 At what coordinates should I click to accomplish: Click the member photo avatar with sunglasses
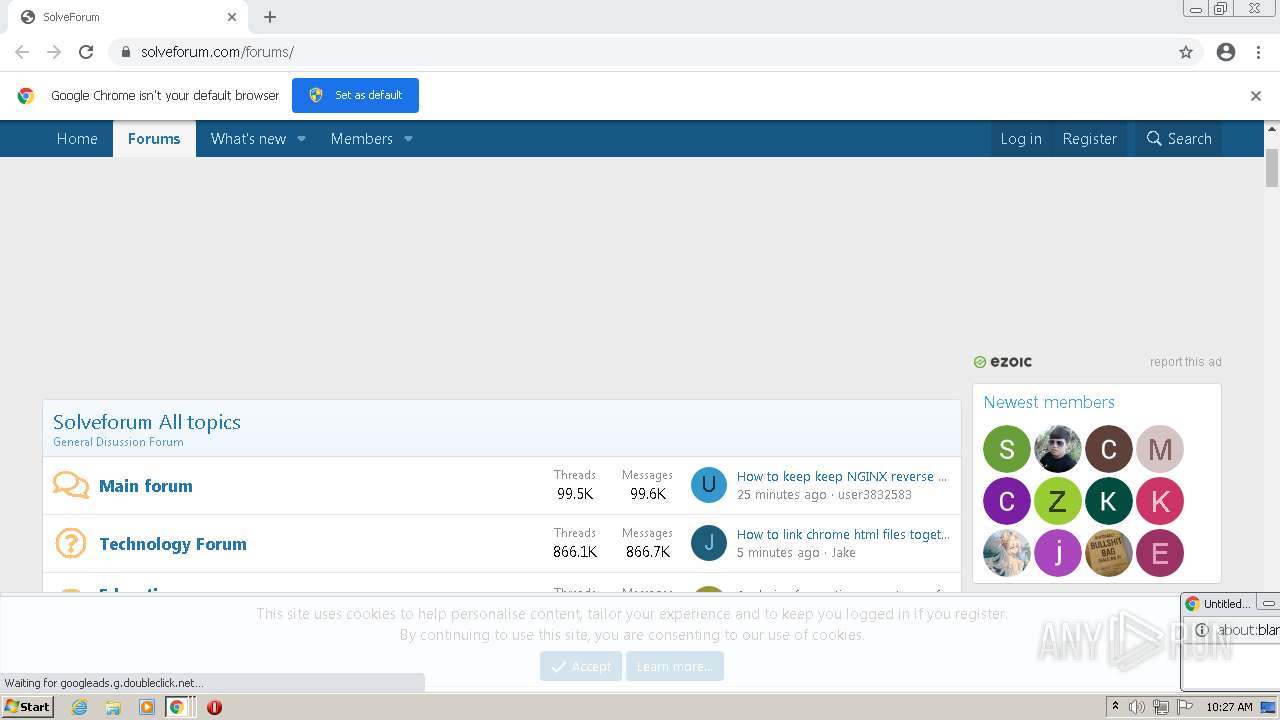click(x=1058, y=449)
